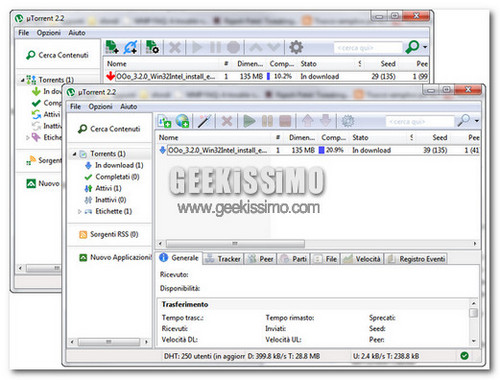Sort by Seed column in front window
This screenshot has height=380, width=500.
pyautogui.click(x=439, y=137)
